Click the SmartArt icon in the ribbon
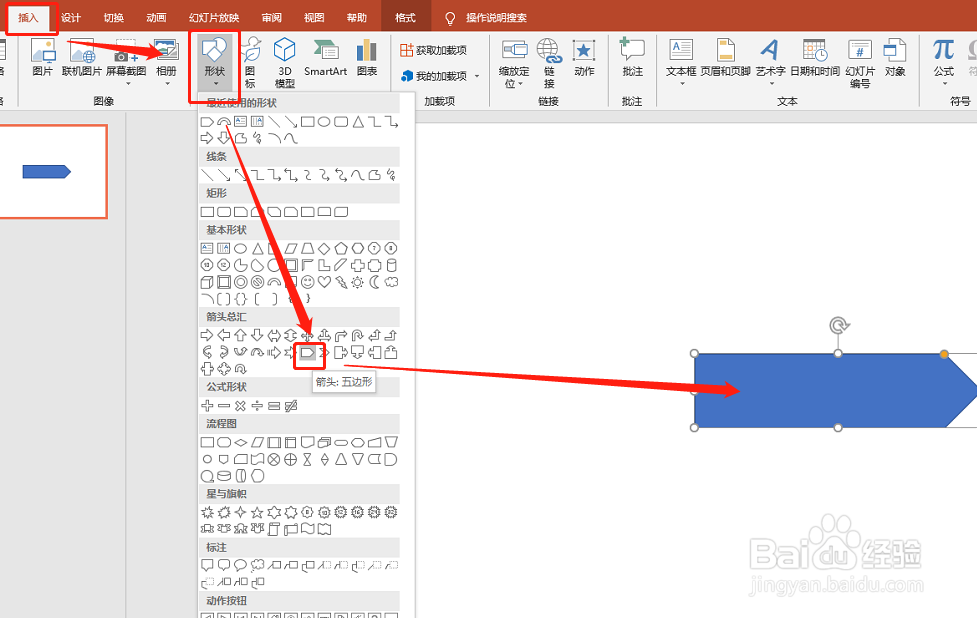 (x=325, y=57)
